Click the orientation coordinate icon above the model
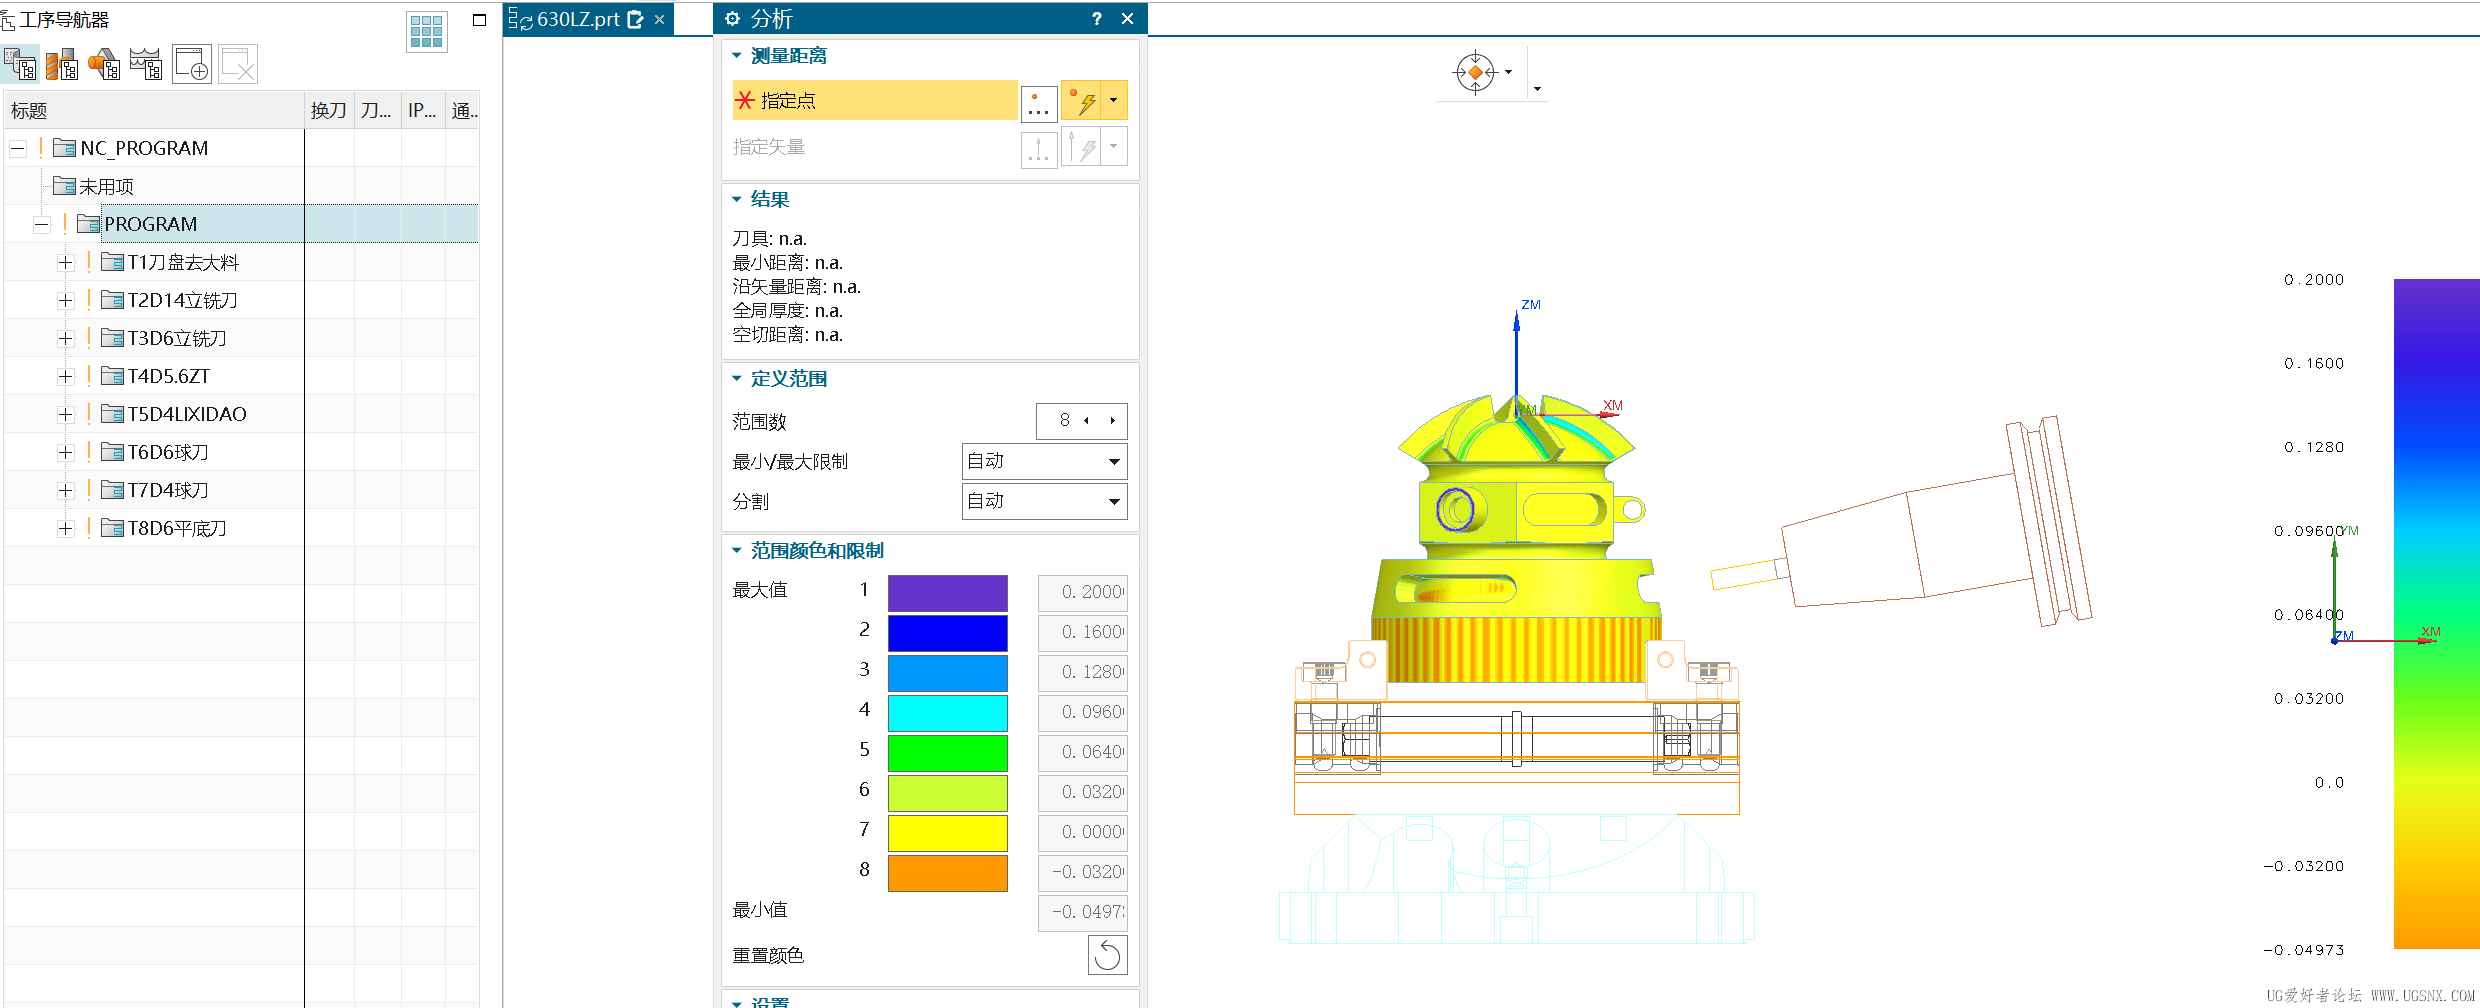The height and width of the screenshot is (1008, 2480). (1475, 71)
